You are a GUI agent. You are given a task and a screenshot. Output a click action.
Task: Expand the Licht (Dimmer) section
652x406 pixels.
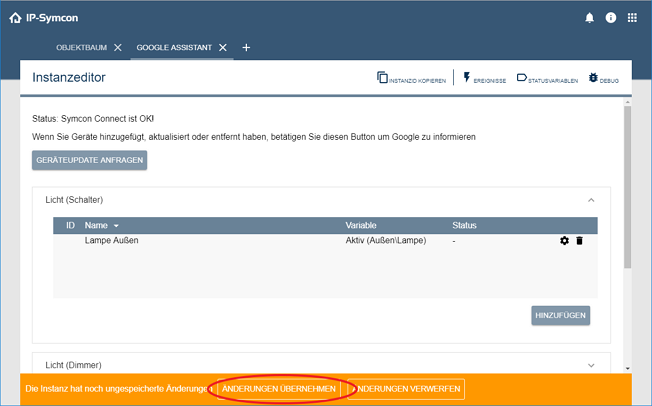591,365
